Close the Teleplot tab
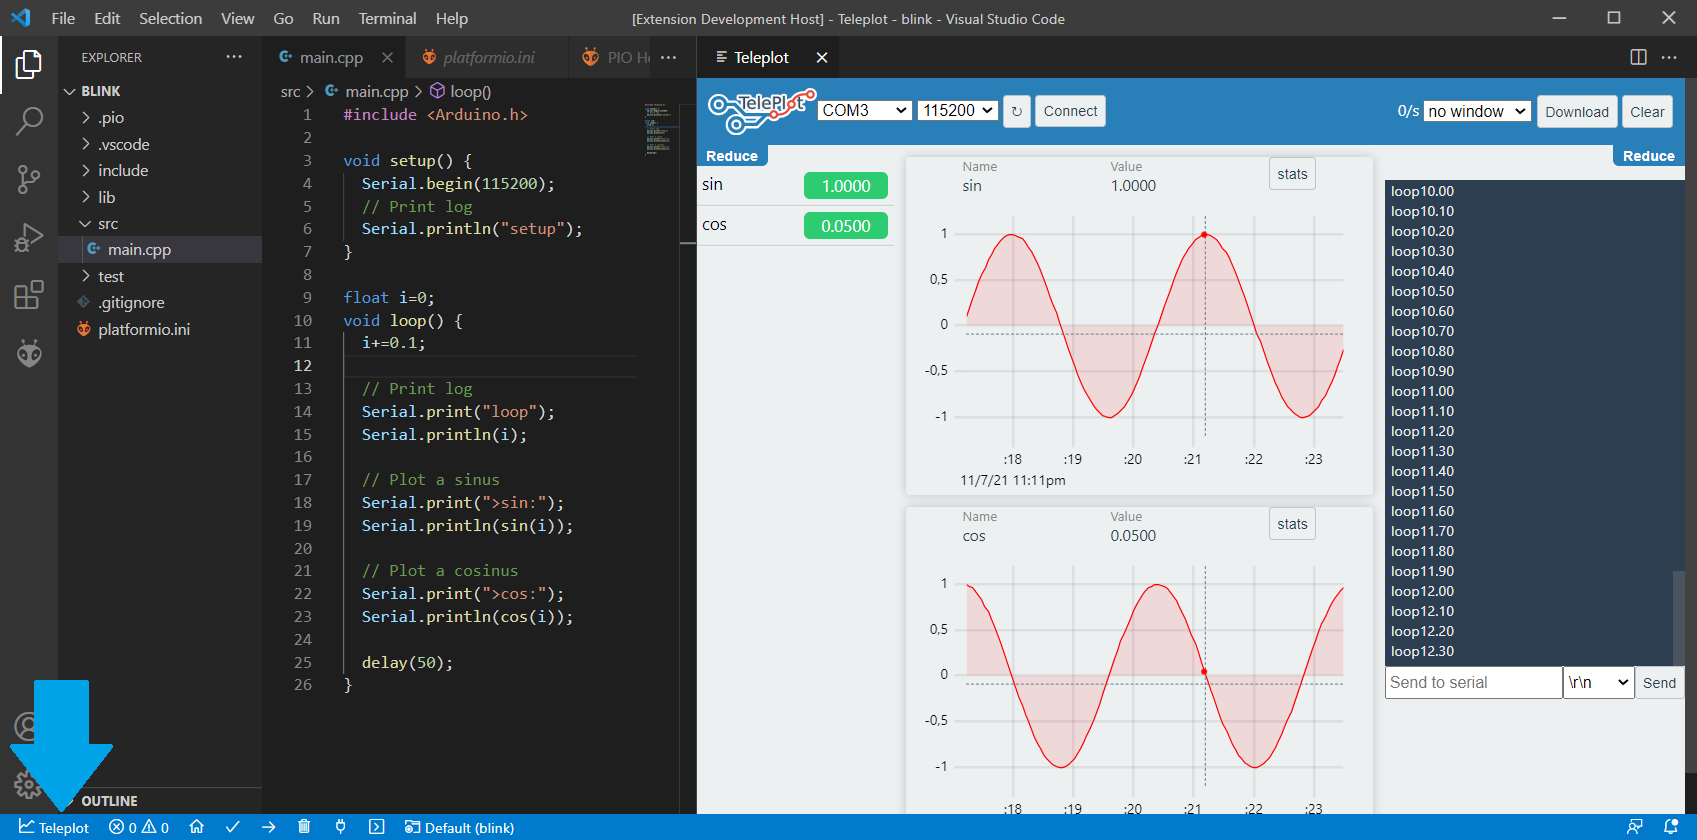Viewport: 1697px width, 840px height. click(822, 58)
